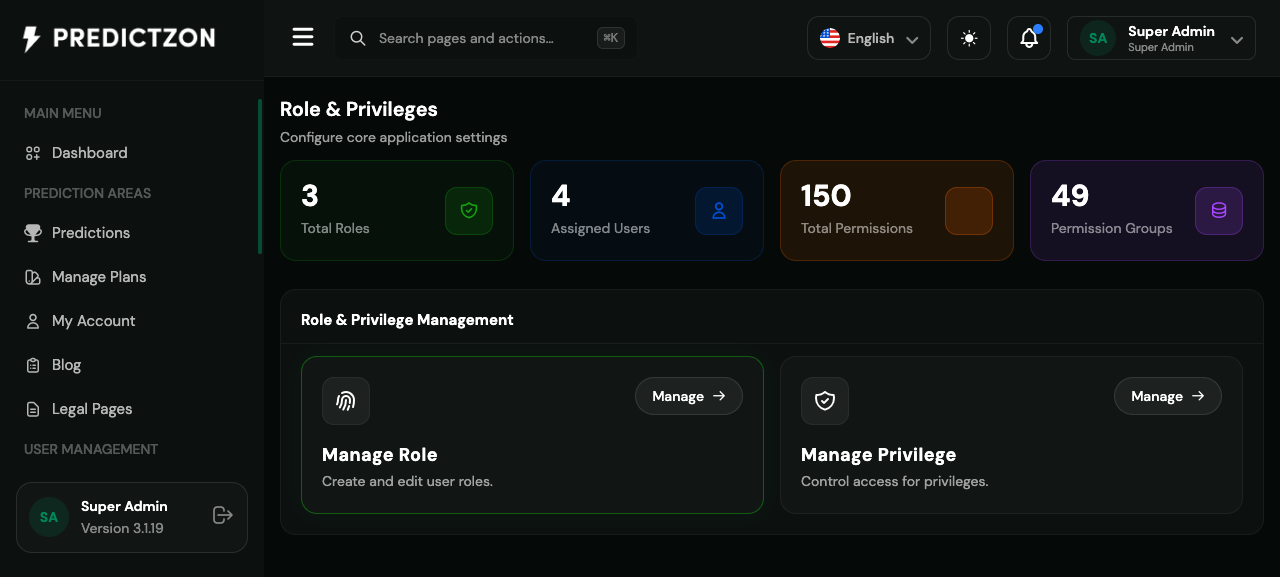The height and width of the screenshot is (577, 1280).
Task: Click the SA avatar in the header
Action: pos(1098,38)
